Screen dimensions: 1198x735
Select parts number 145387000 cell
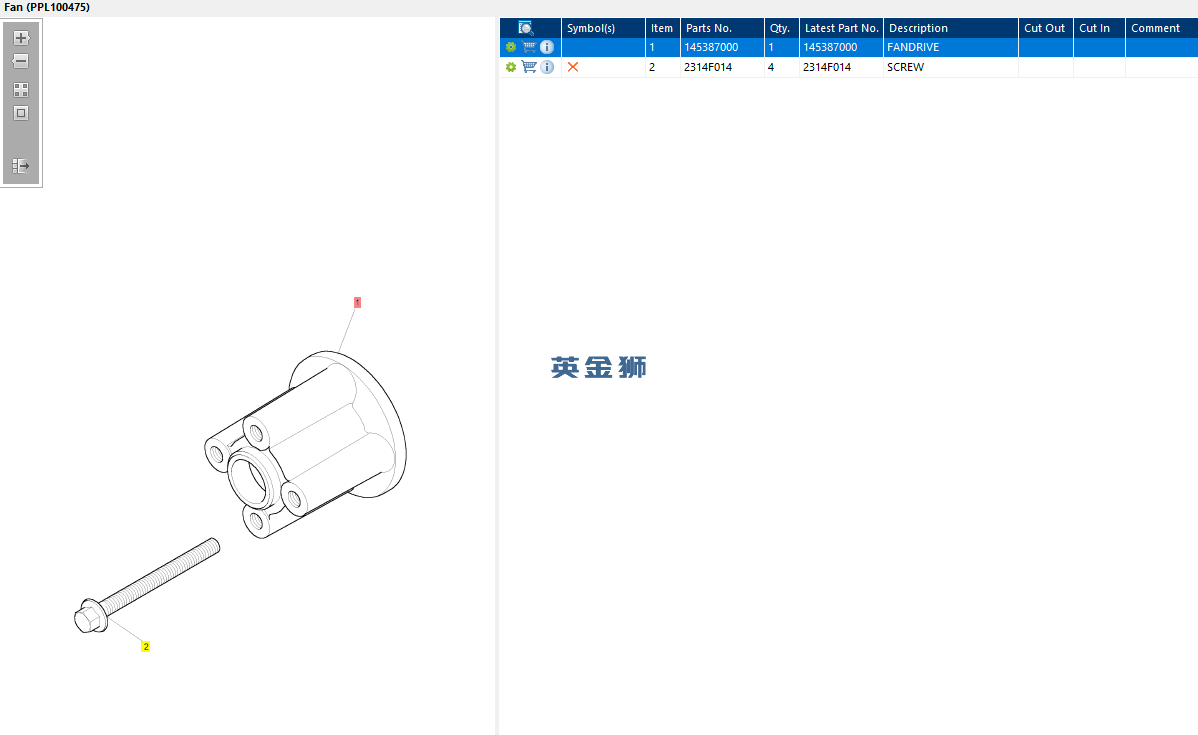[x=723, y=47]
